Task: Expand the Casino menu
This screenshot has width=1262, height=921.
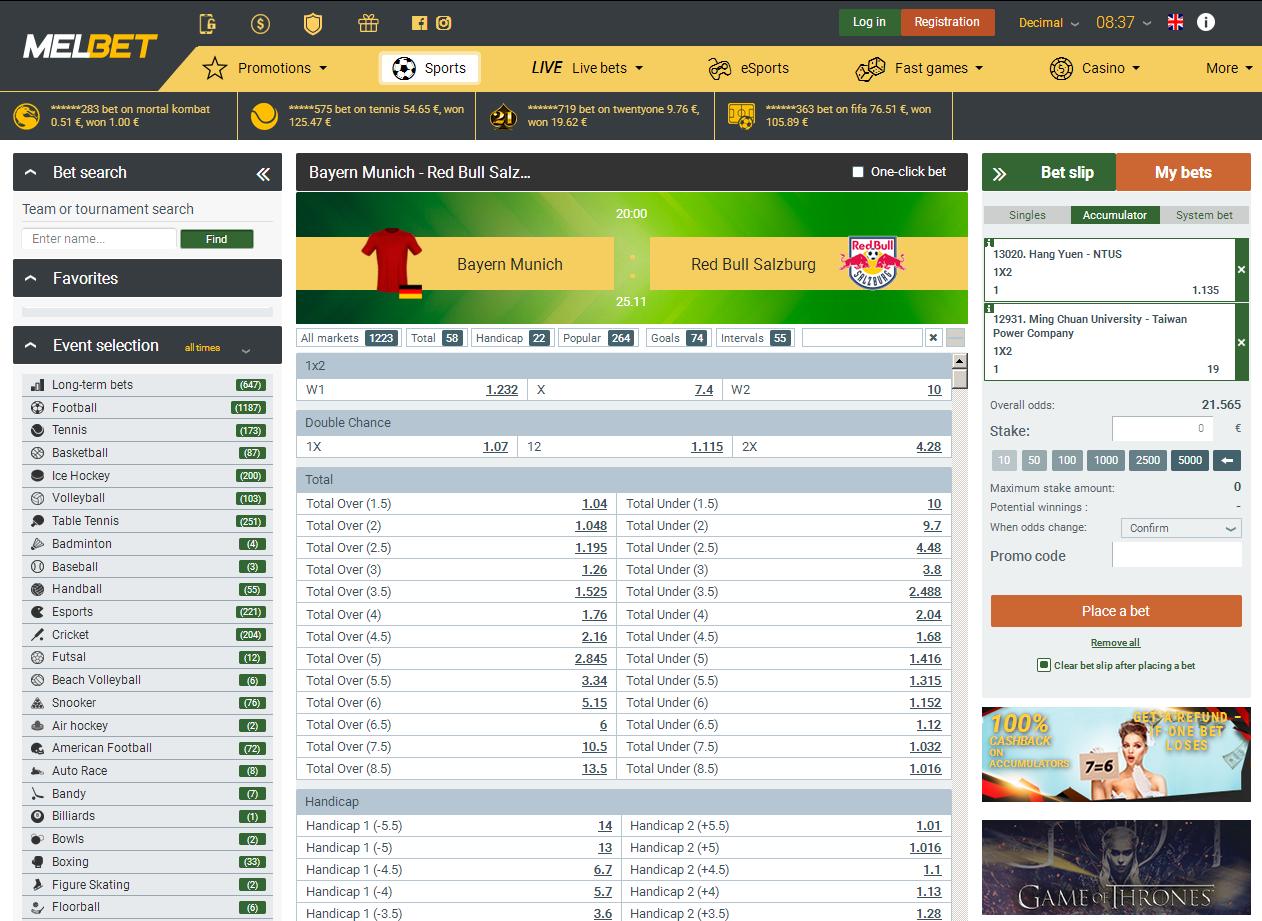Action: point(1095,68)
